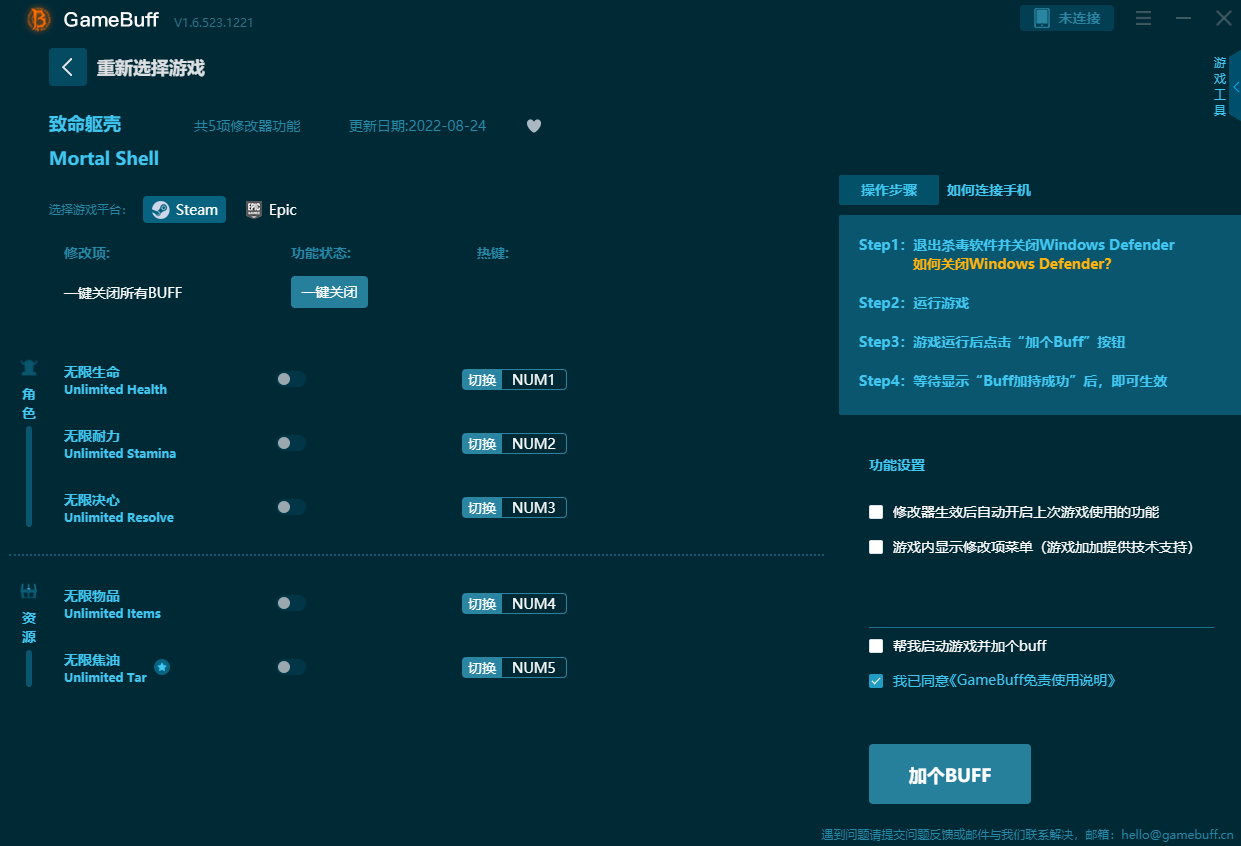Viewport: 1241px width, 846px height.
Task: Change the NUM1 hotkey for Unlimited Health
Action: tap(533, 379)
